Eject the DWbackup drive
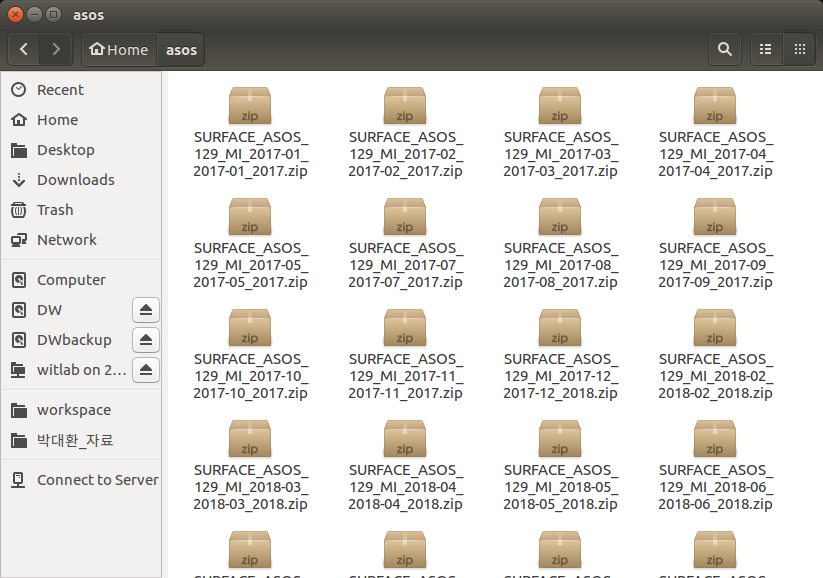Viewport: 823px width, 578px height. click(146, 340)
